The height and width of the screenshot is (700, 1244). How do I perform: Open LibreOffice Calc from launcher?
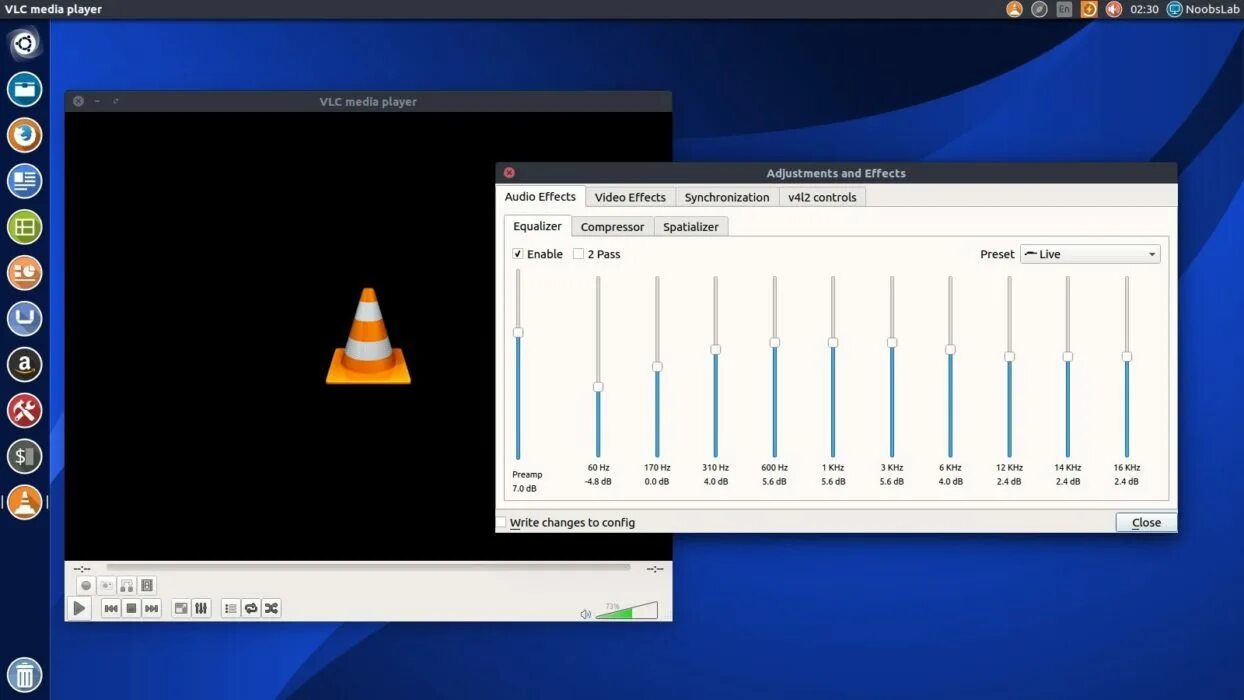25,227
